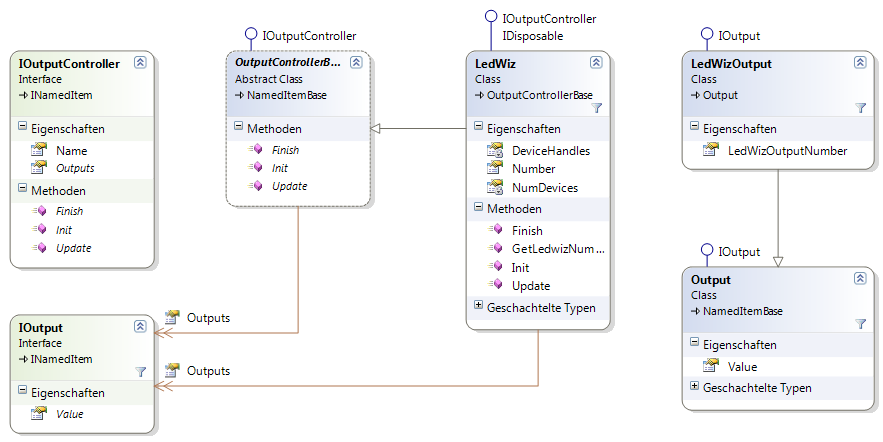Select the IOutput interface title
The image size is (883, 442).
tap(41, 328)
